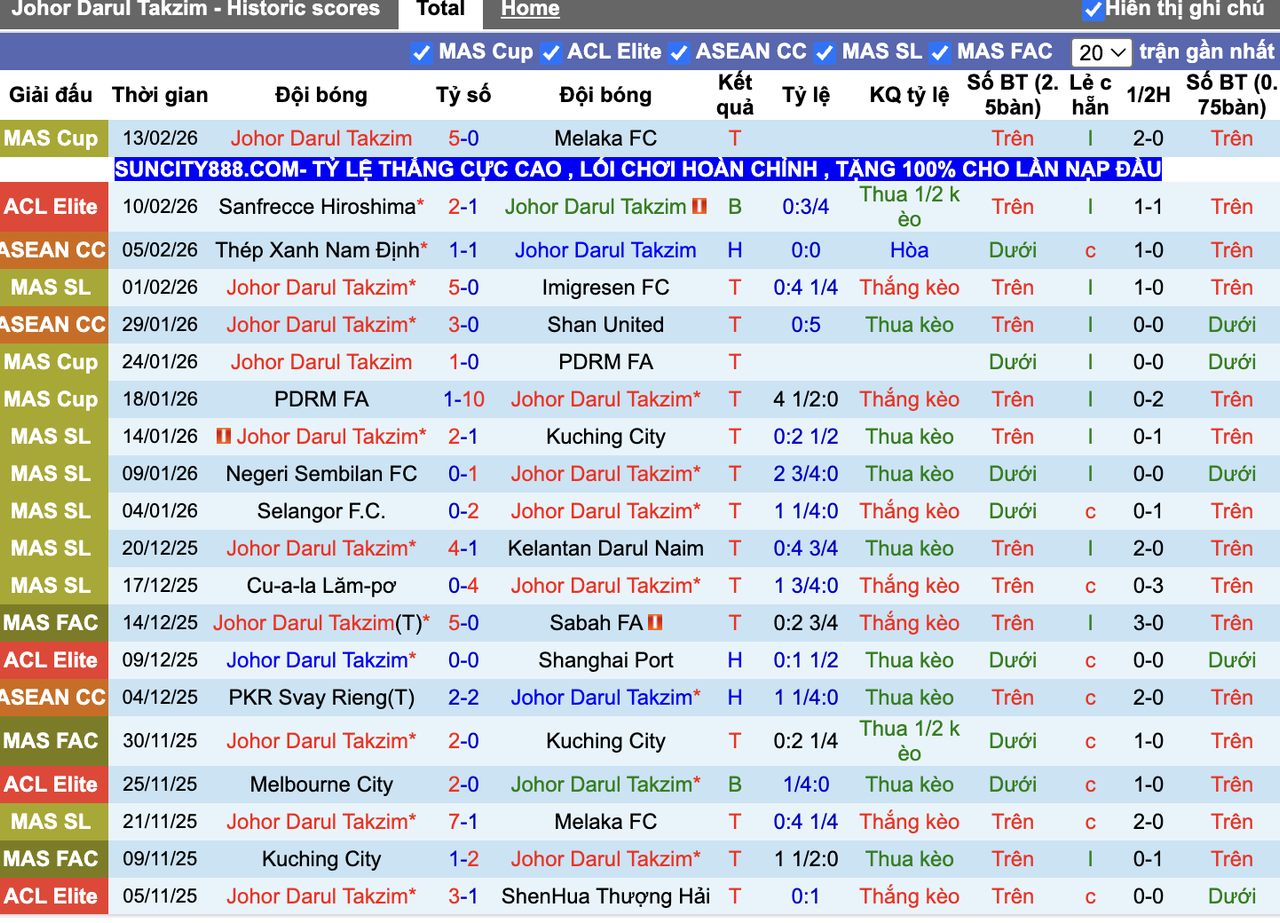Click the 7-1 score against Melaka FC
This screenshot has width=1280, height=923.
pyautogui.click(x=464, y=821)
